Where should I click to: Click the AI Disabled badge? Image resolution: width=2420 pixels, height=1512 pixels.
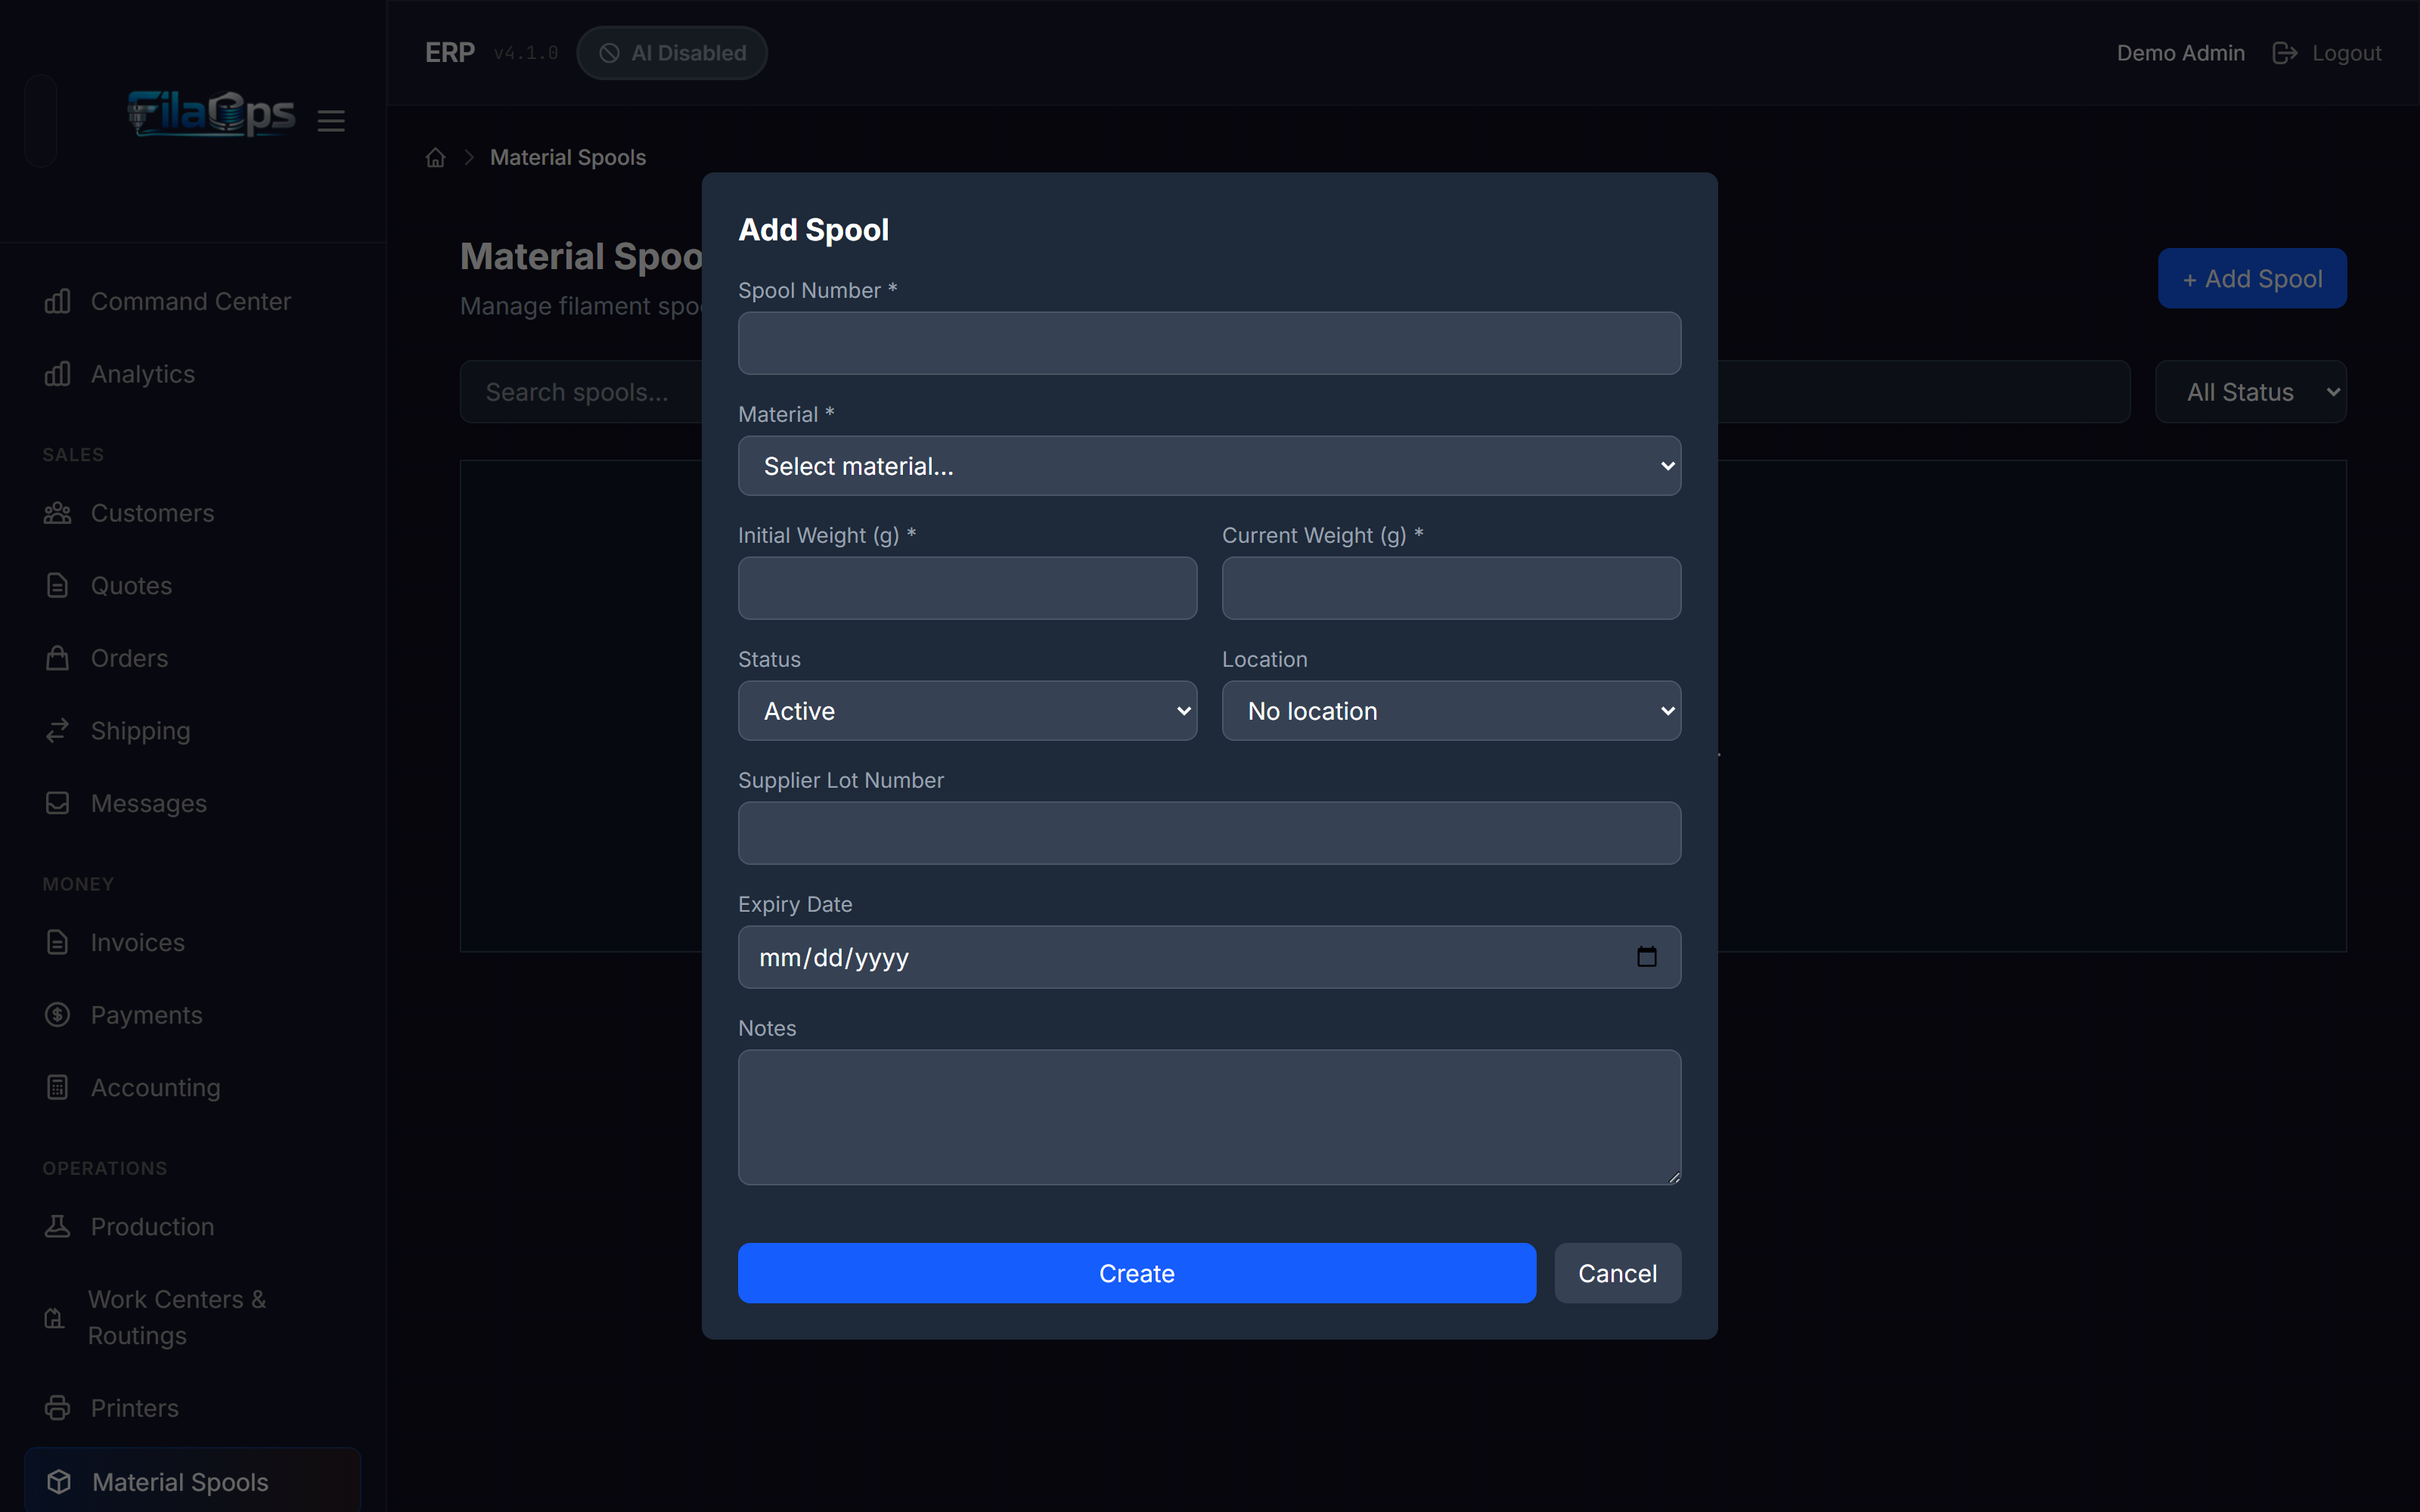tap(672, 53)
